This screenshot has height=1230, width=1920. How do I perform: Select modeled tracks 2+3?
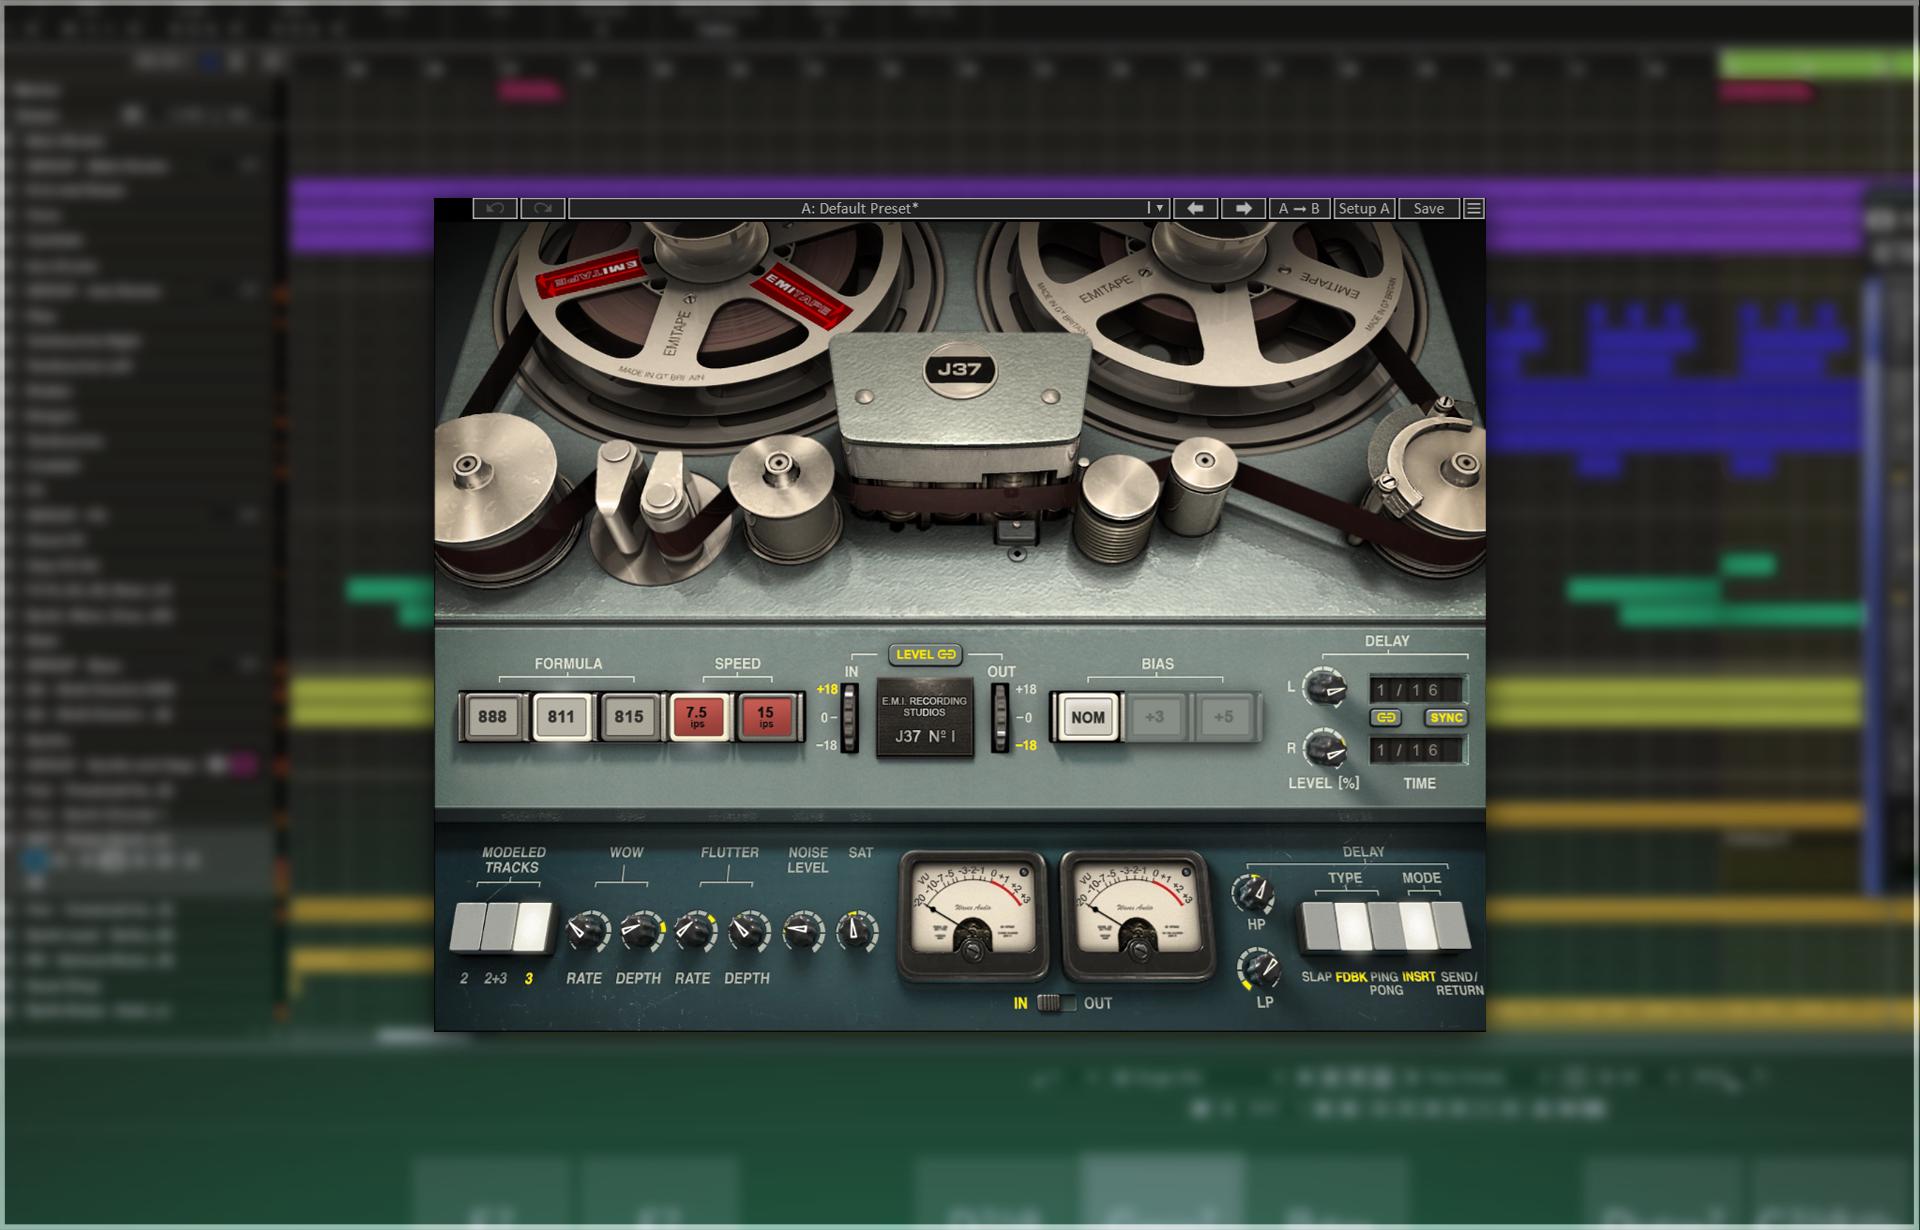[x=499, y=927]
